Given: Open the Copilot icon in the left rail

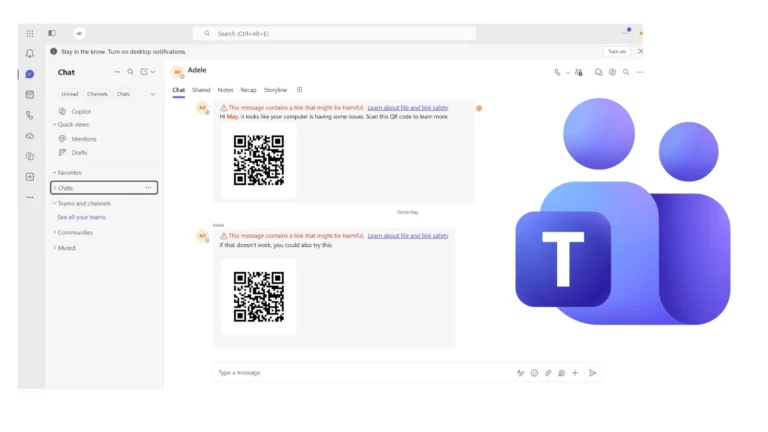Looking at the screenshot, I should (30, 156).
